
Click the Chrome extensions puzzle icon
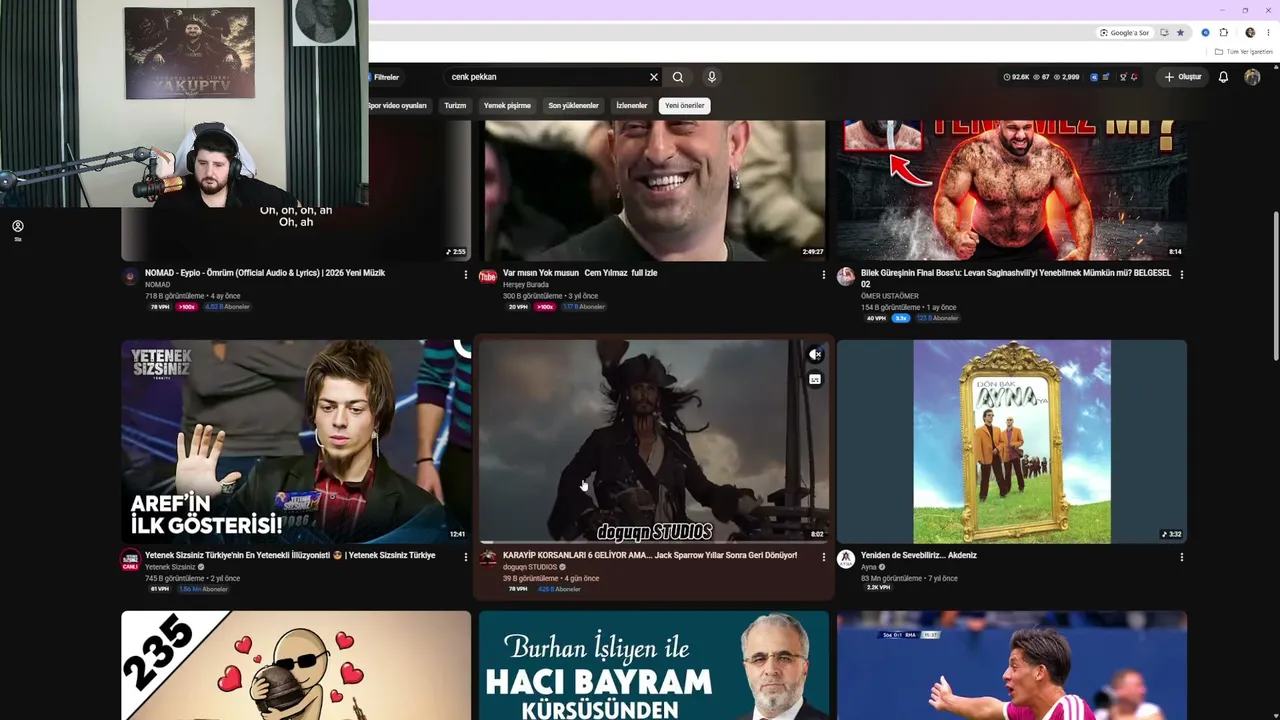pyautogui.click(x=1223, y=33)
